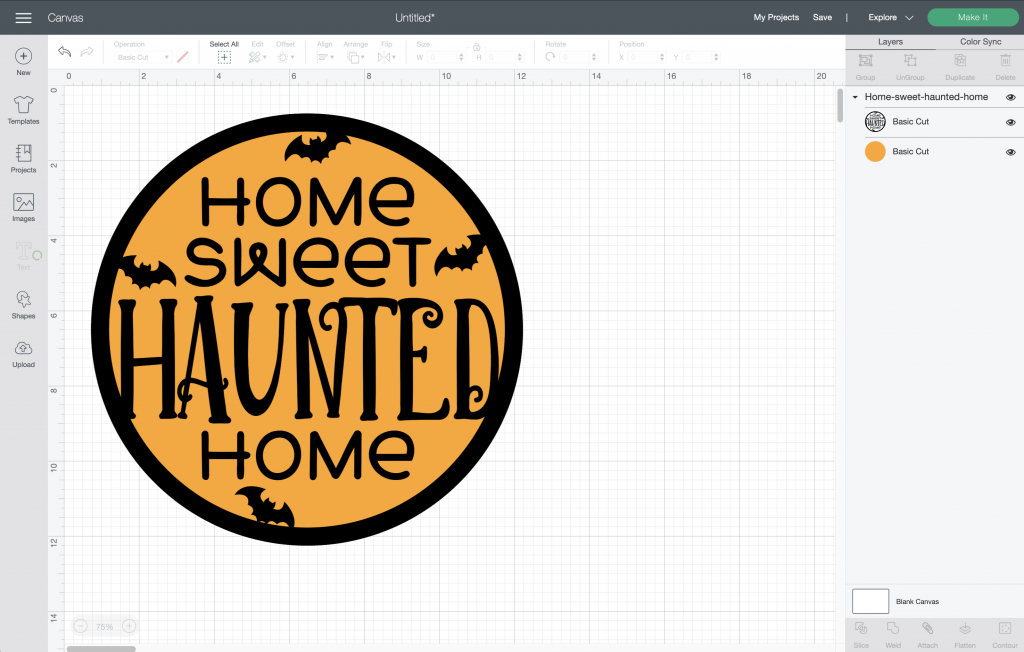Open the hamburger main menu
The height and width of the screenshot is (652, 1024).
[24, 18]
